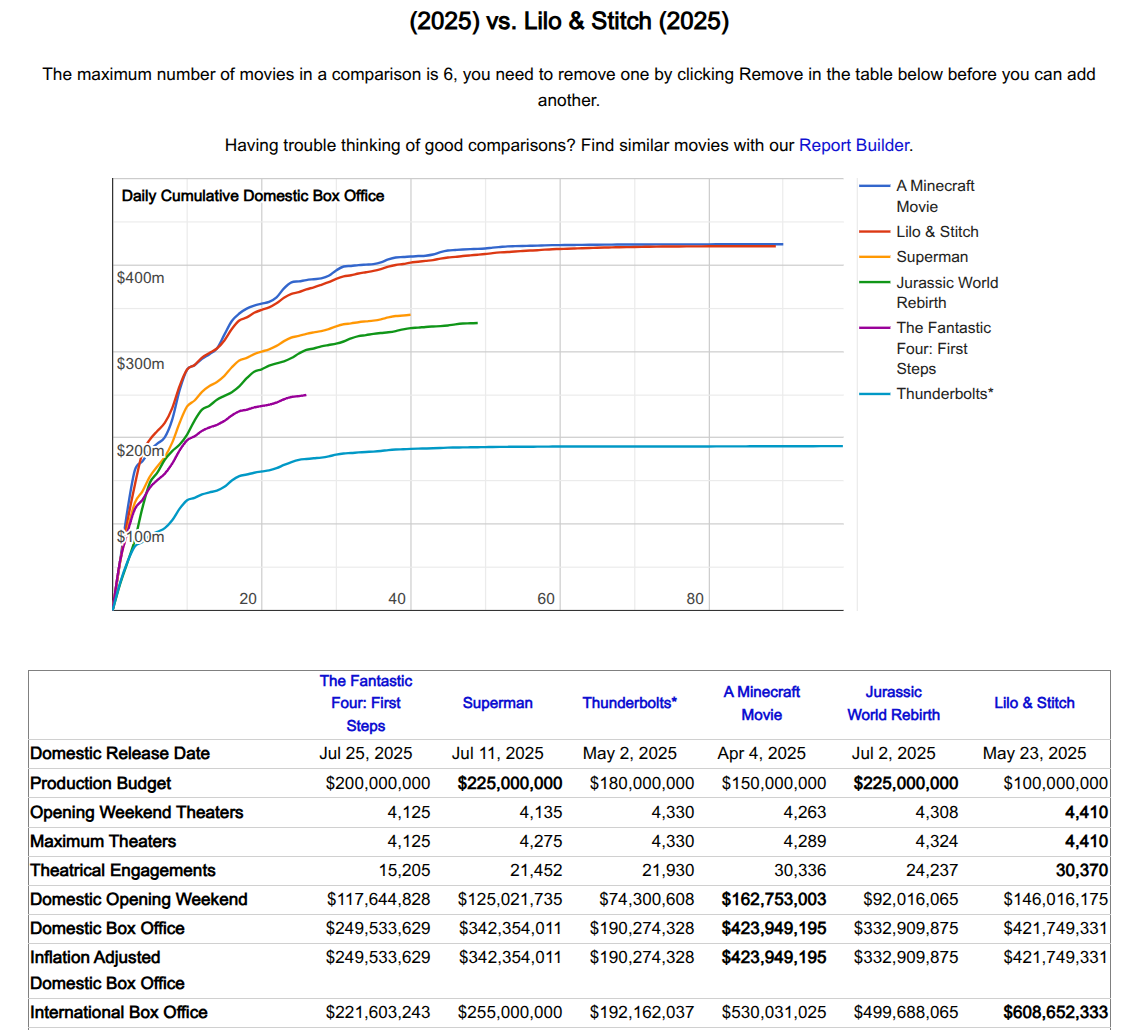Click the Production Budget row label
This screenshot has height=1030, width=1130.
(101, 783)
